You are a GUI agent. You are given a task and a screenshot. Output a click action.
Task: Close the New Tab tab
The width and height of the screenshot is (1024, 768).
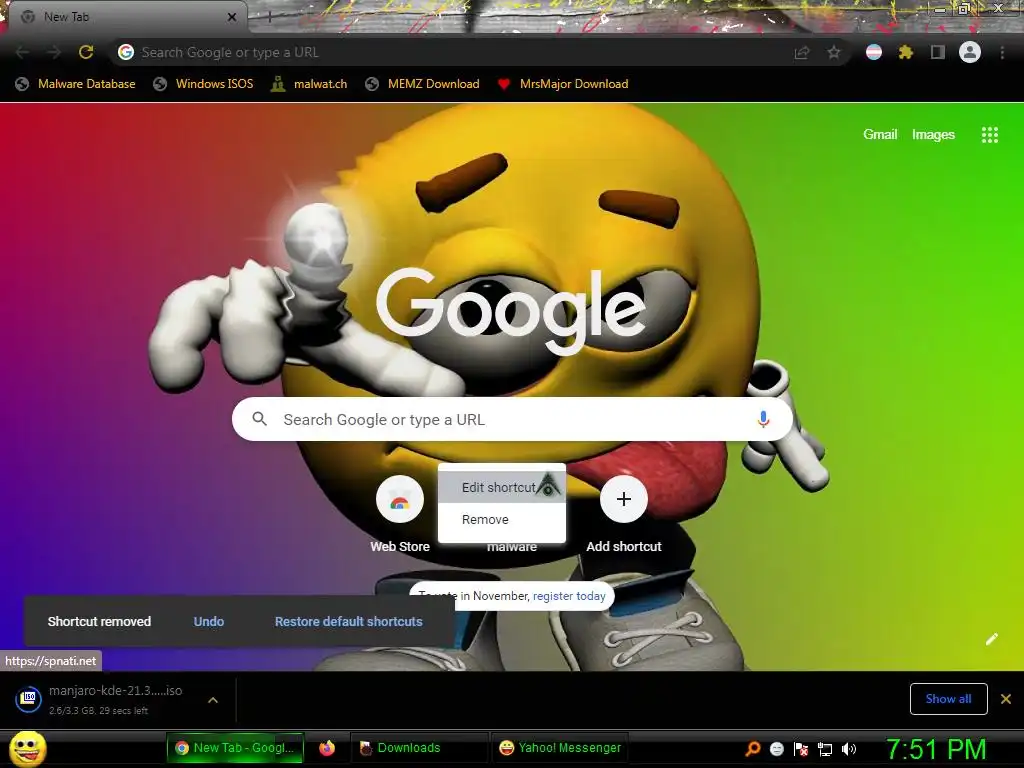(x=232, y=17)
